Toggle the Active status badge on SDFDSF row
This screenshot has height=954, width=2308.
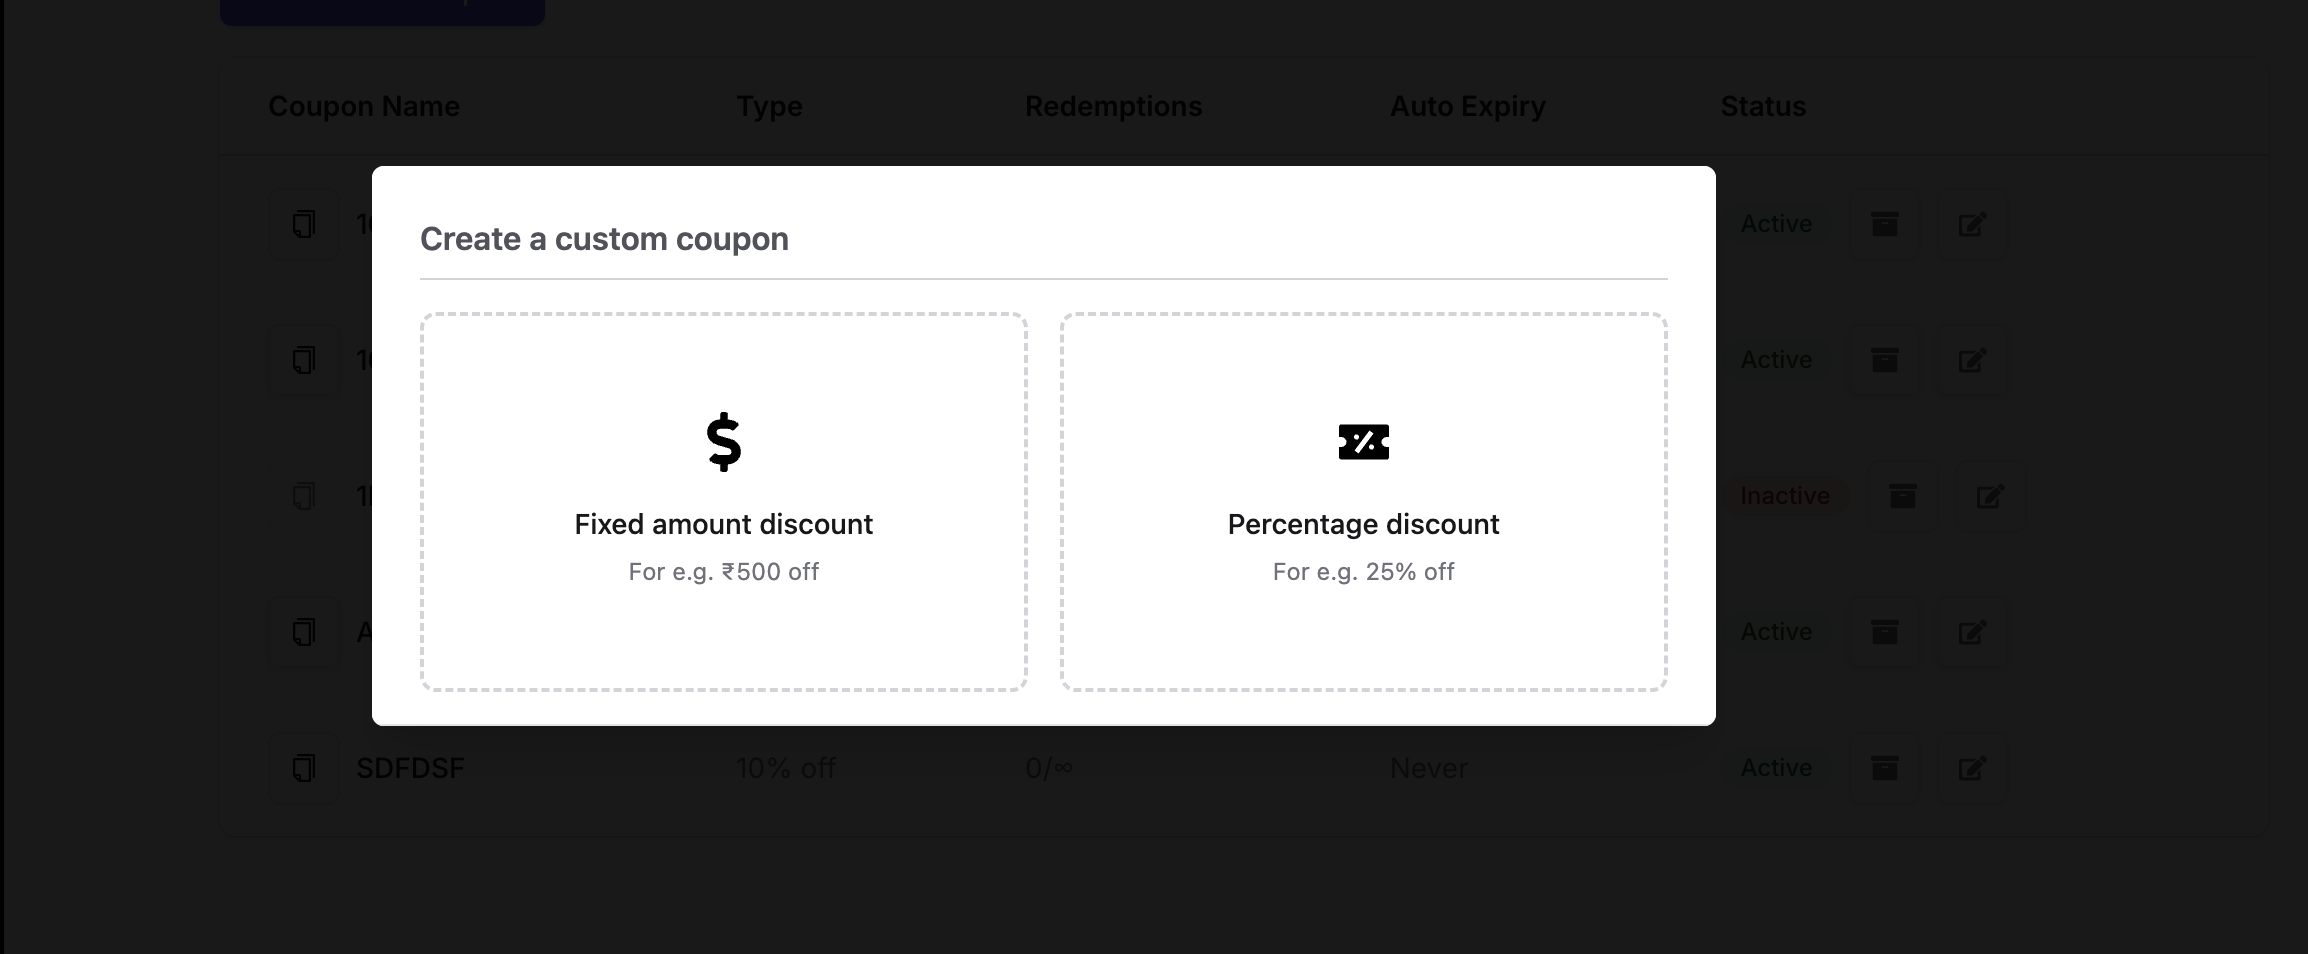pyautogui.click(x=1776, y=768)
